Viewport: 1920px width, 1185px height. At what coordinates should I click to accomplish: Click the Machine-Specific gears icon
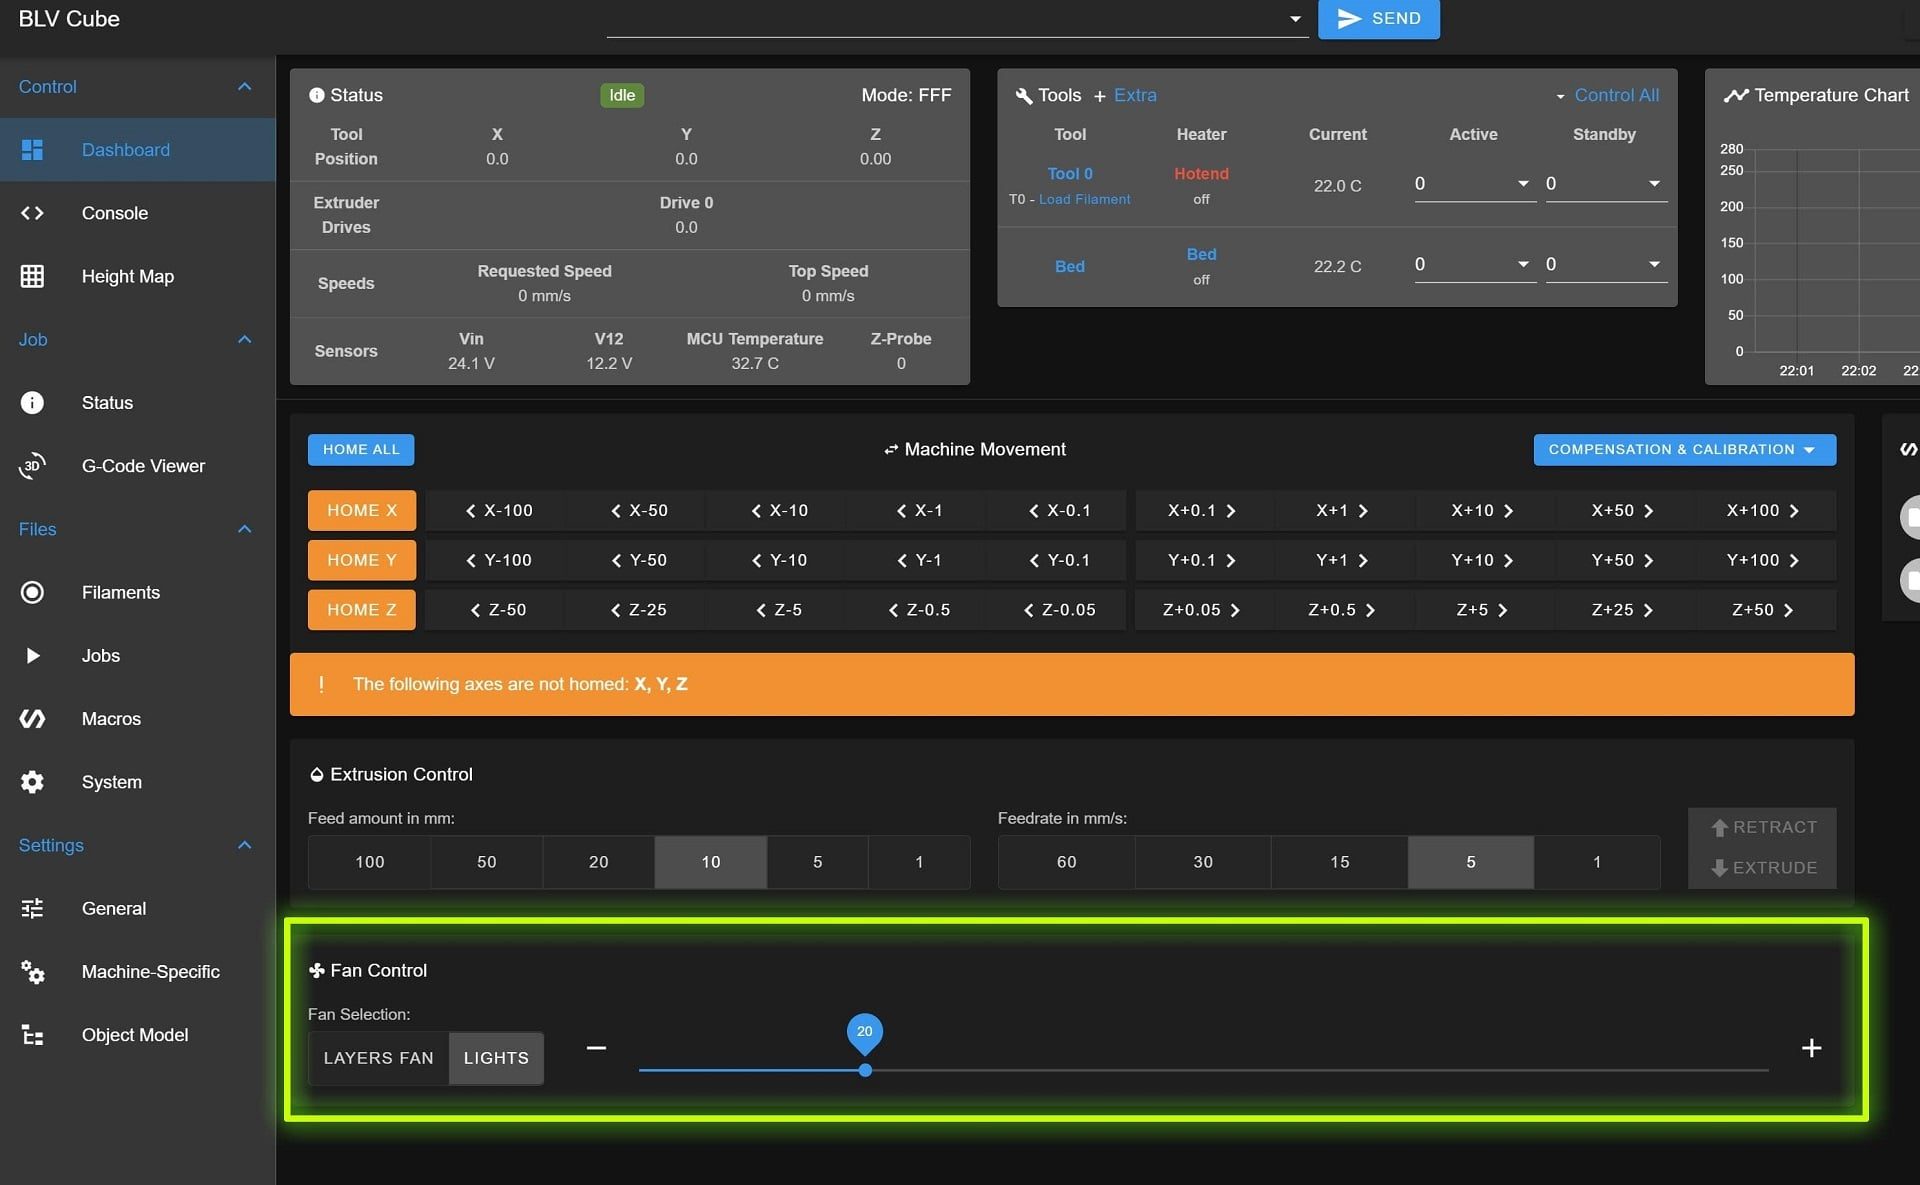32,971
